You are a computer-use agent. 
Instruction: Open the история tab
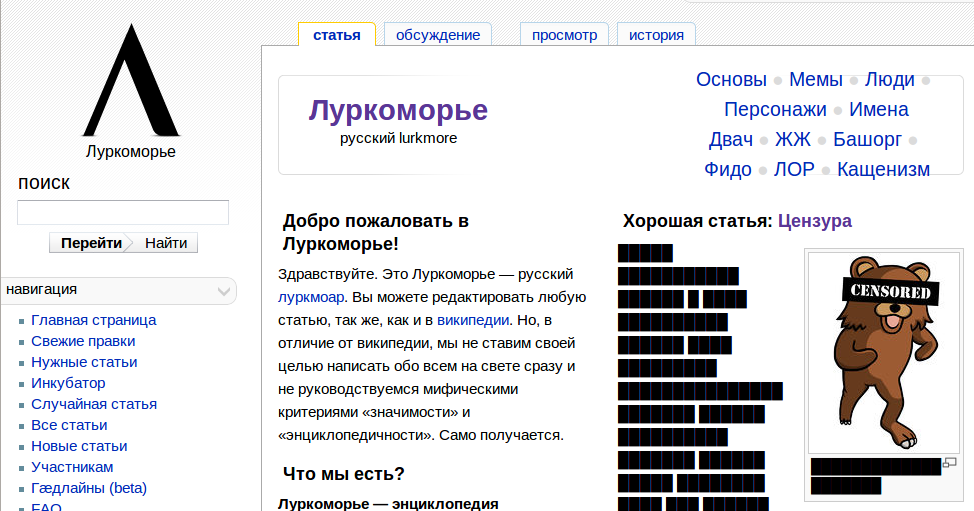[656, 35]
